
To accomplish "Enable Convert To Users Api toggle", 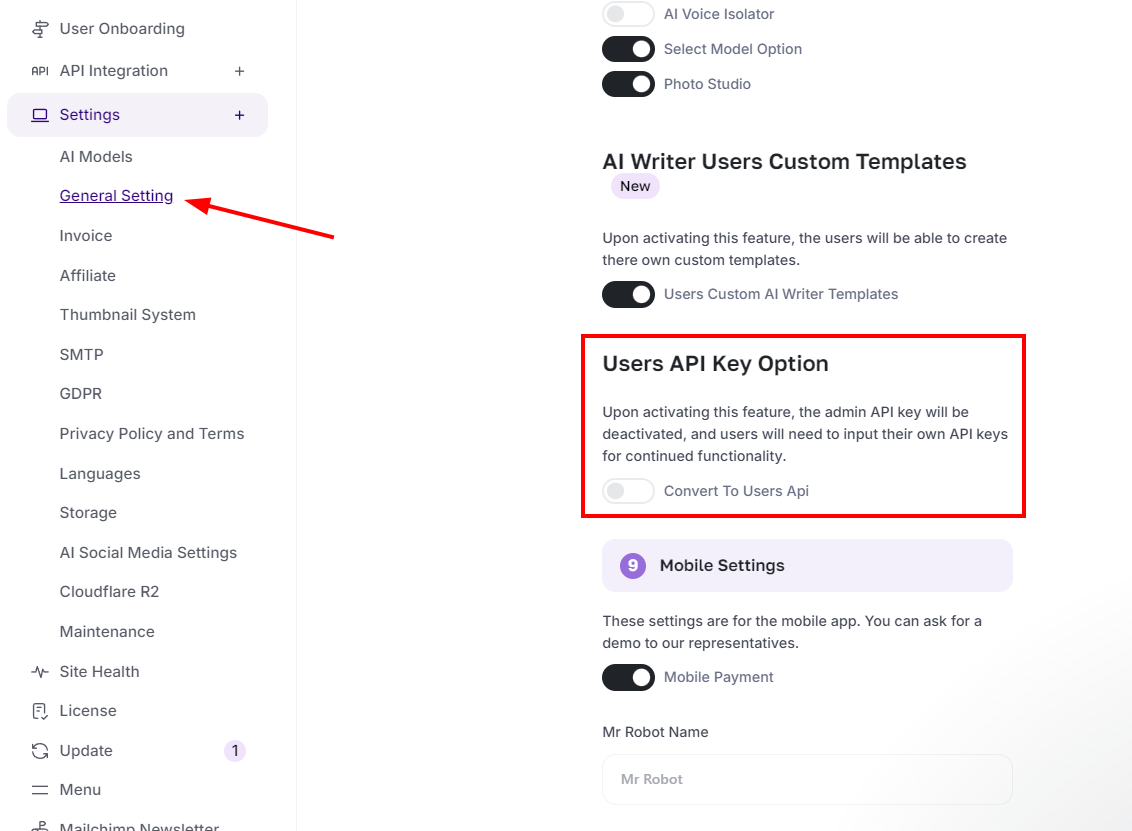I will (x=628, y=491).
